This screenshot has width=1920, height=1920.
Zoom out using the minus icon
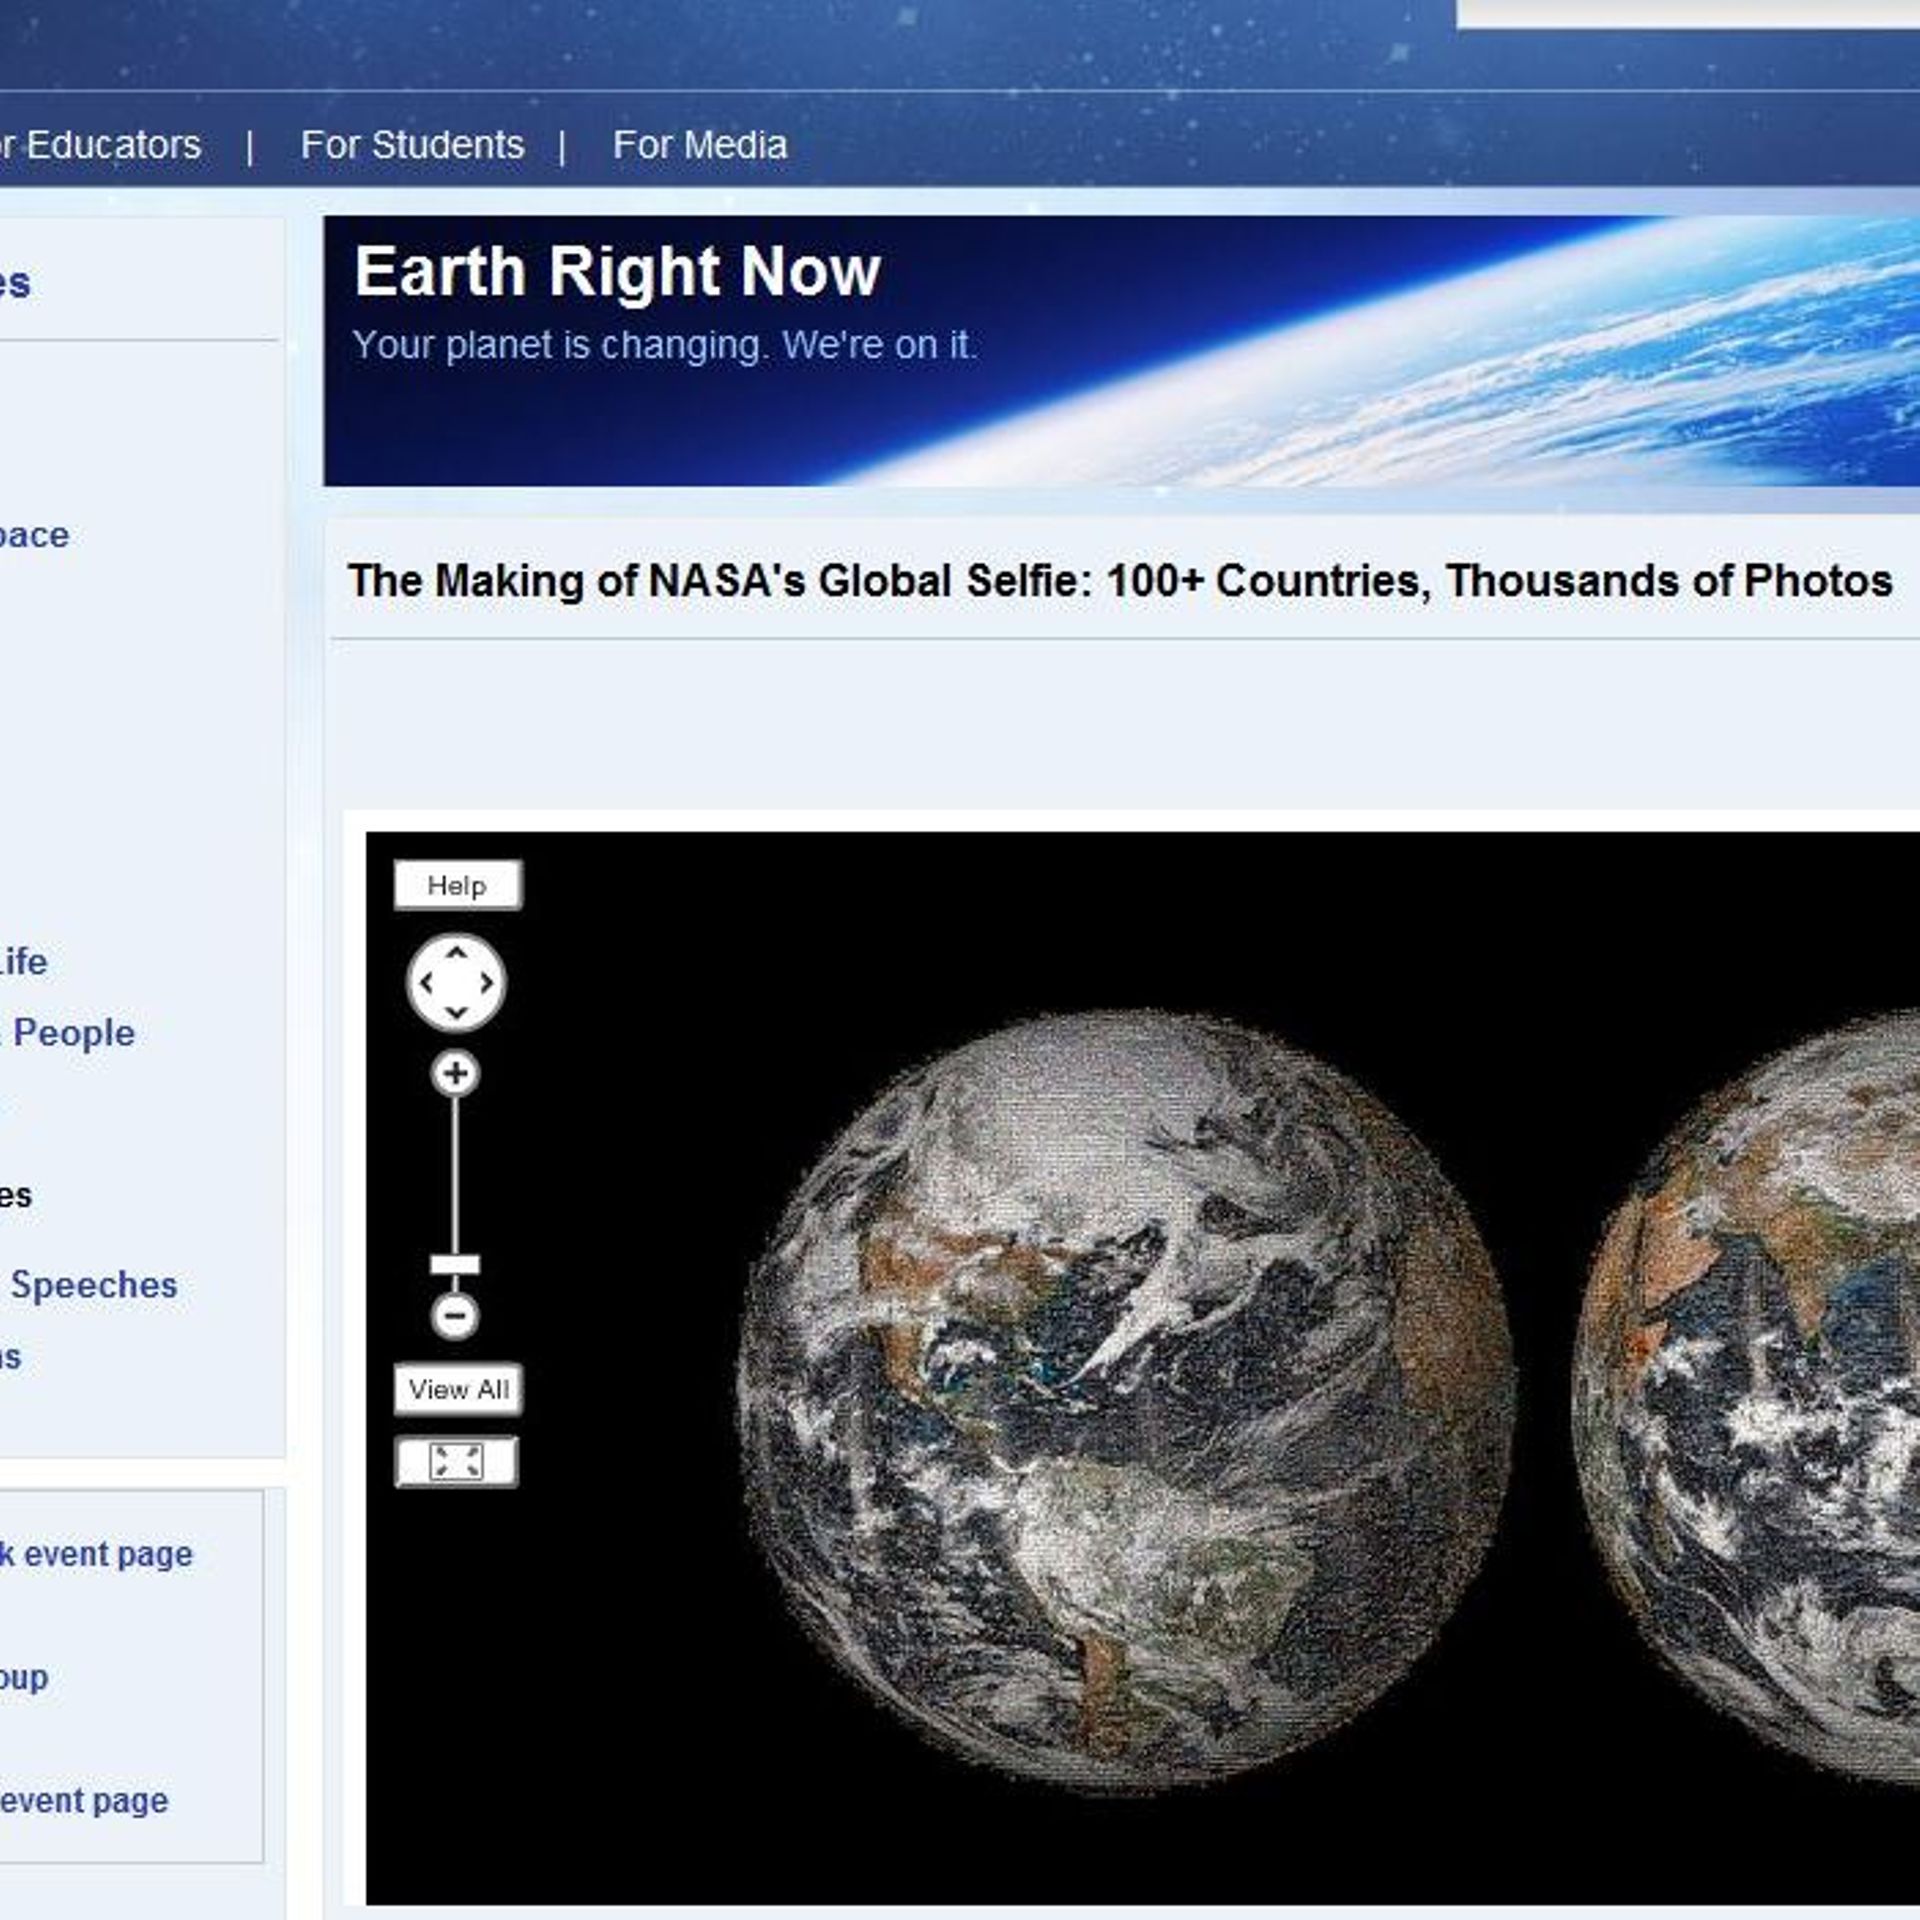[x=456, y=1315]
